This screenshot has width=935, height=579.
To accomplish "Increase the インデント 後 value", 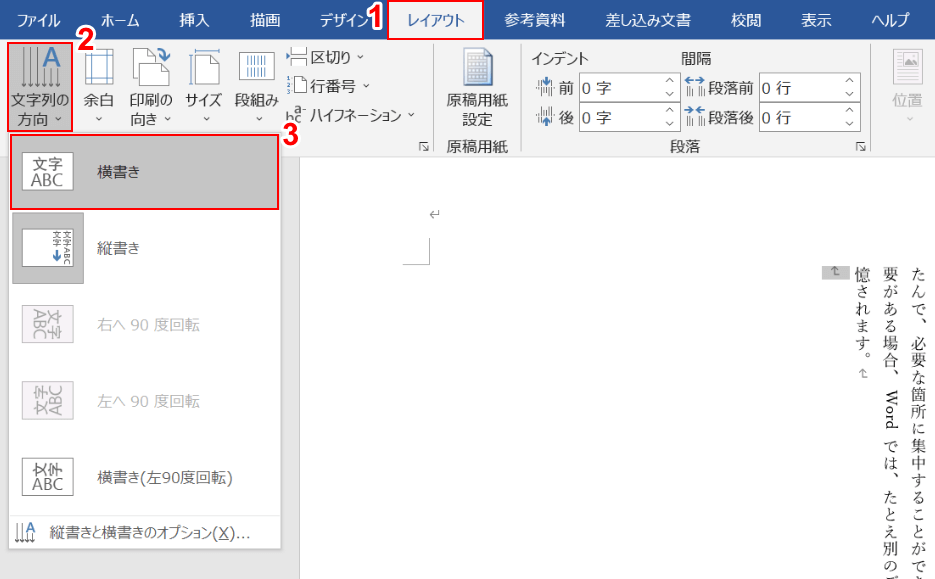I will point(670,110).
